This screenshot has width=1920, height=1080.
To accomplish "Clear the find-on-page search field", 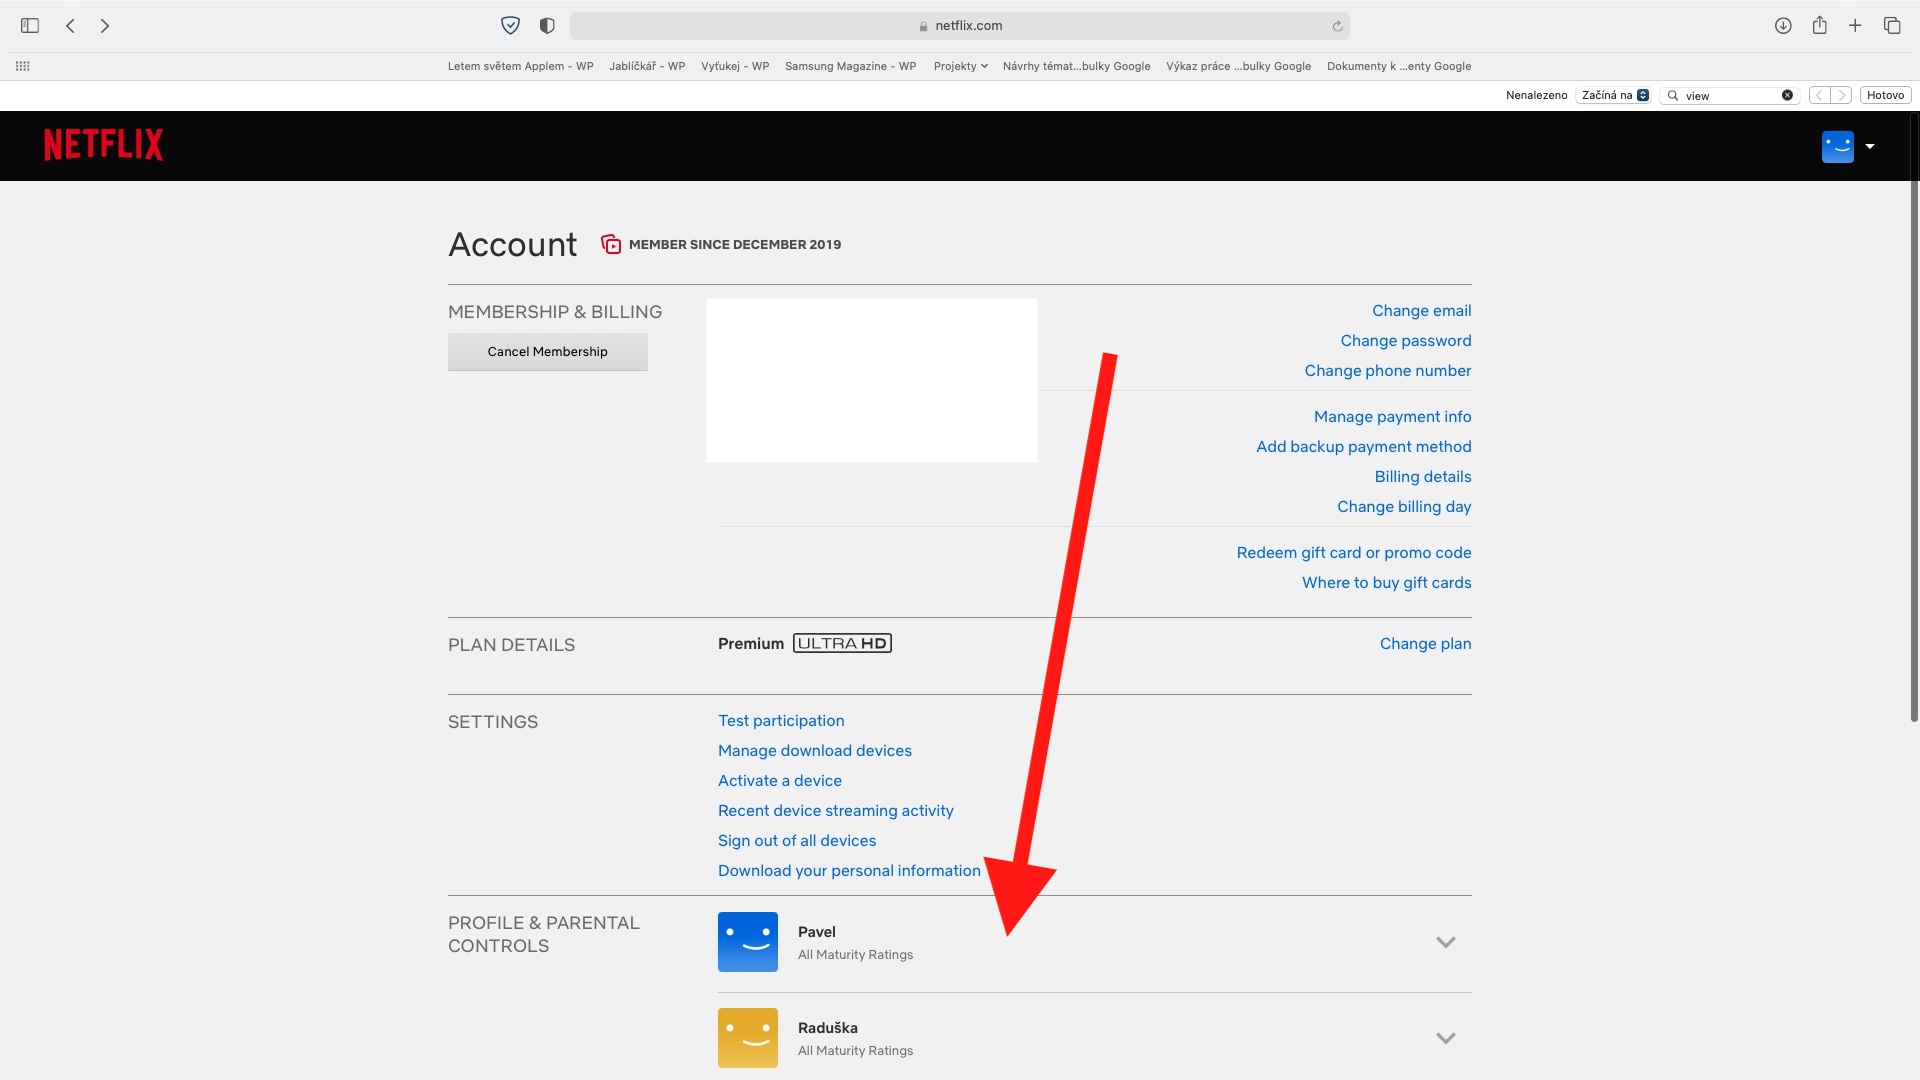I will [x=1787, y=95].
